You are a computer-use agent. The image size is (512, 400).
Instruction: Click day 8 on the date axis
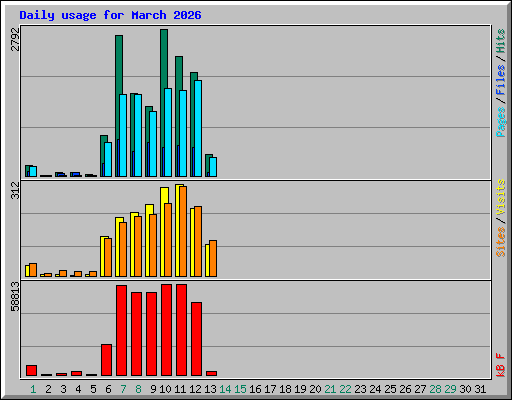pyautogui.click(x=138, y=389)
